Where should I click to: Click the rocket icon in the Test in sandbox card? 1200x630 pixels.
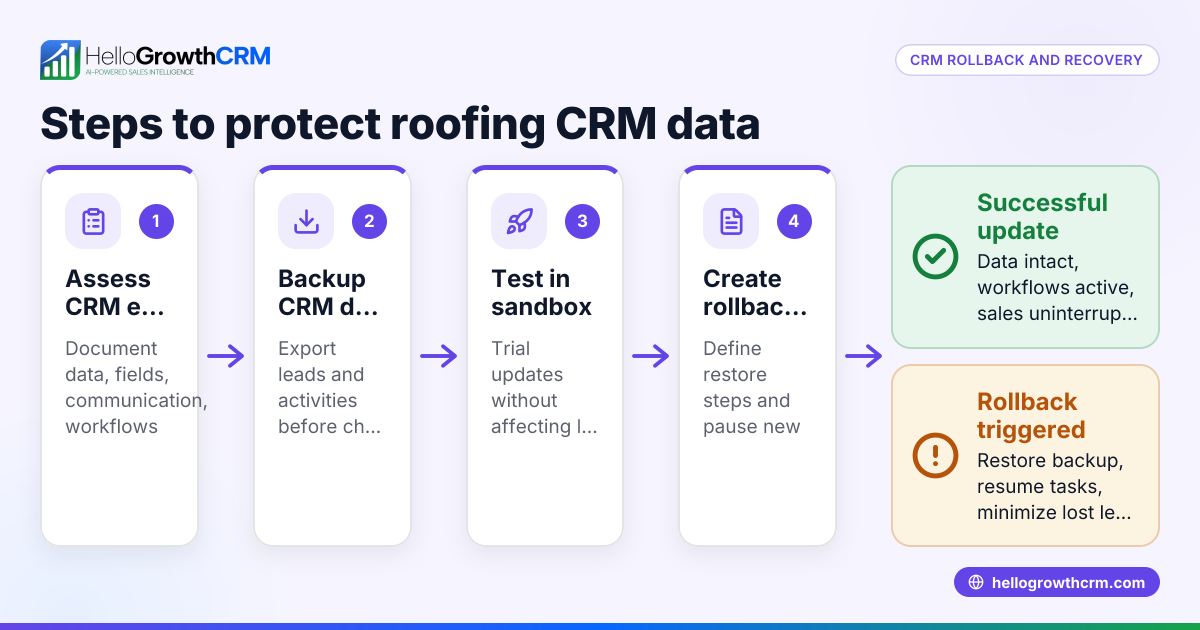coord(518,221)
